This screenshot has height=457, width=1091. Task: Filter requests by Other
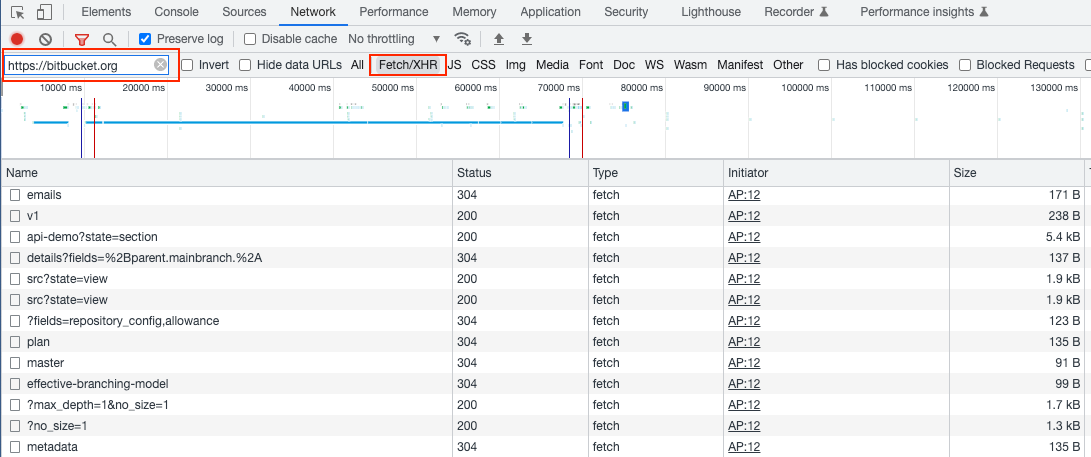(x=788, y=65)
